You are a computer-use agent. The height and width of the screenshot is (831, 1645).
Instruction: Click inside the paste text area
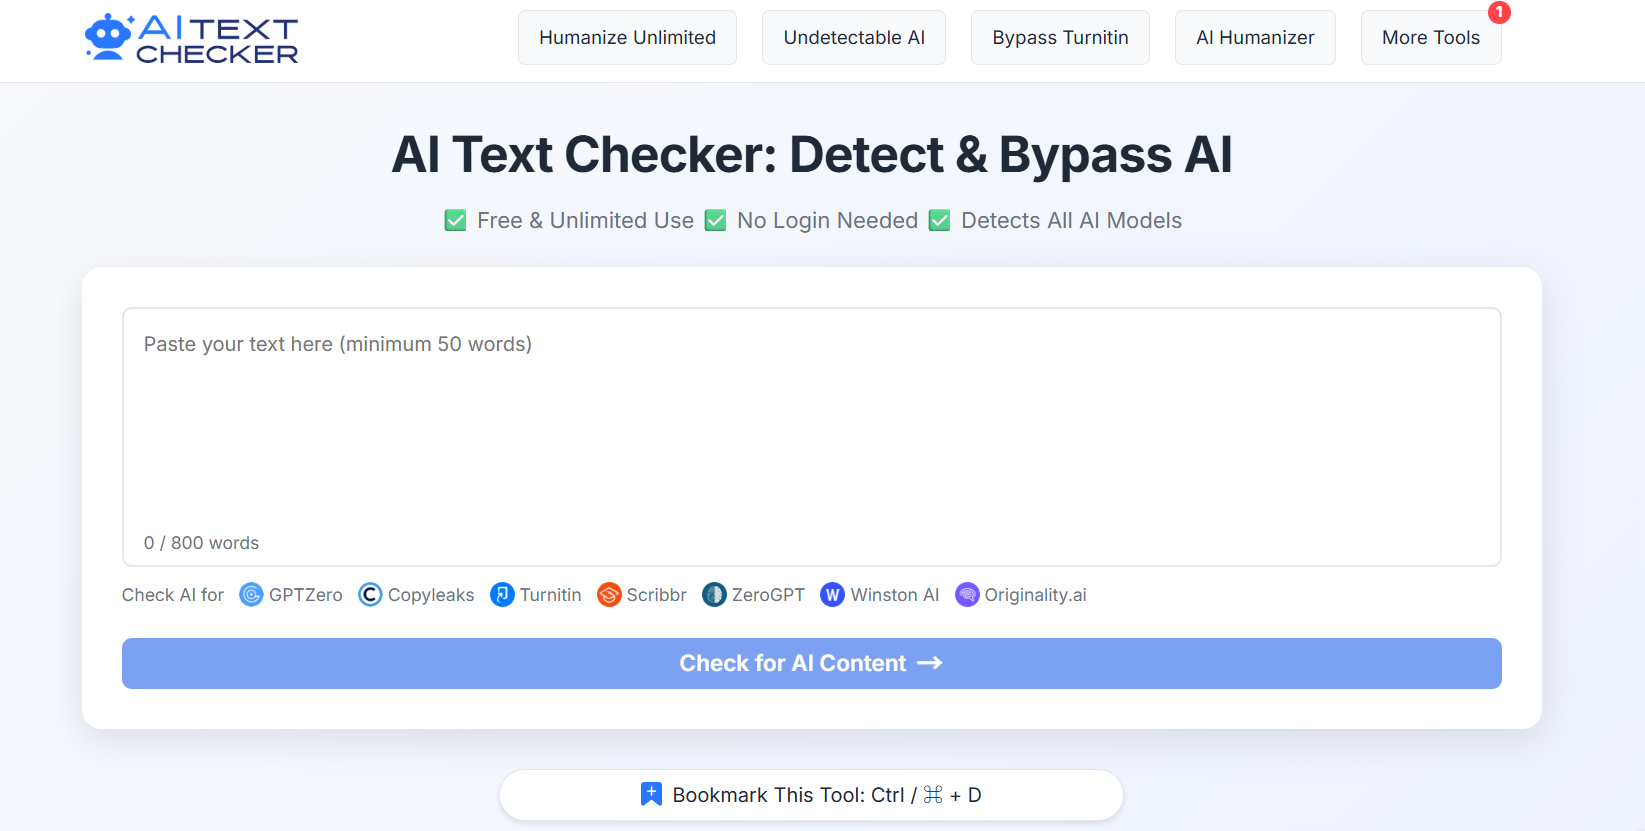[811, 430]
